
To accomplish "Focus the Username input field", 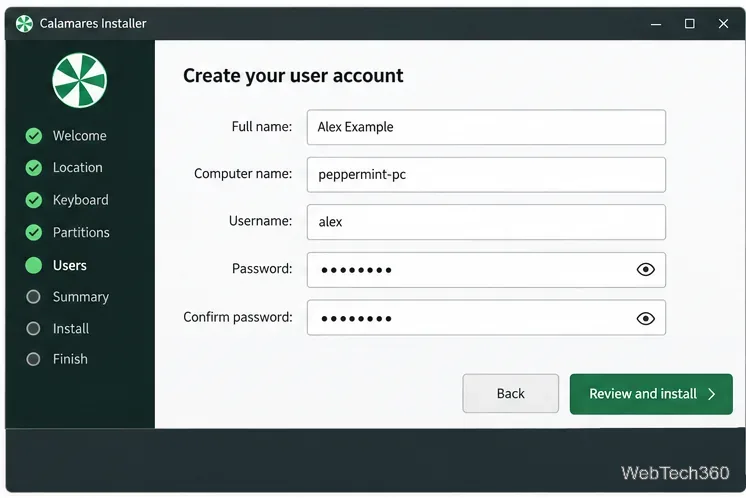I will pos(486,222).
